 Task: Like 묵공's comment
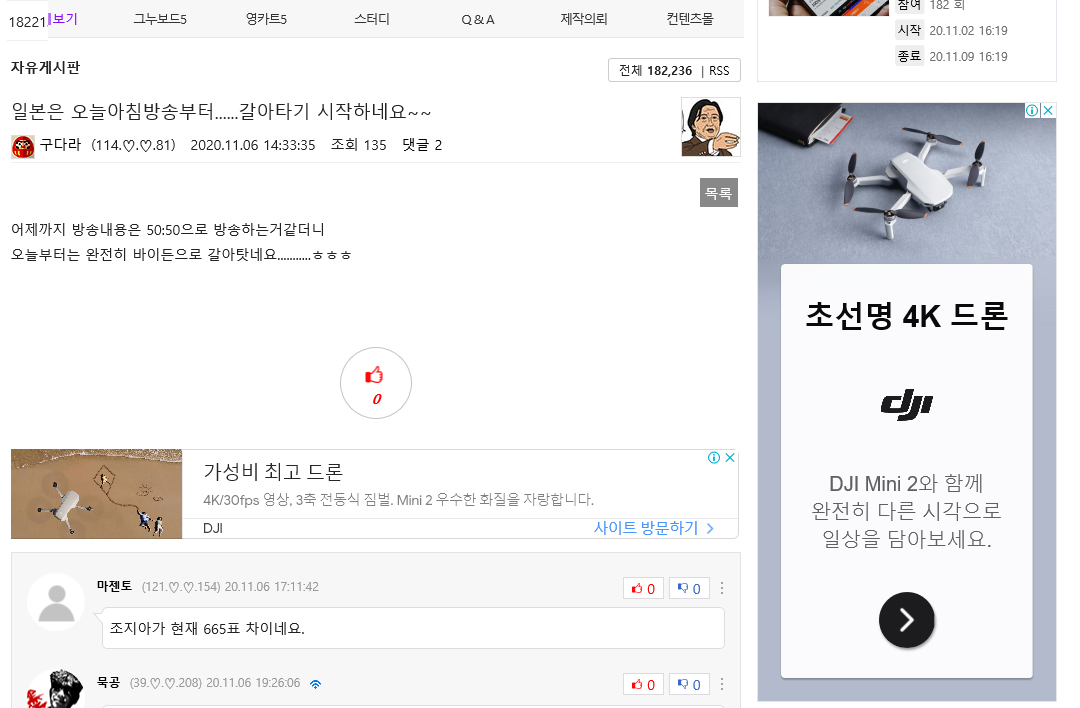(x=643, y=684)
